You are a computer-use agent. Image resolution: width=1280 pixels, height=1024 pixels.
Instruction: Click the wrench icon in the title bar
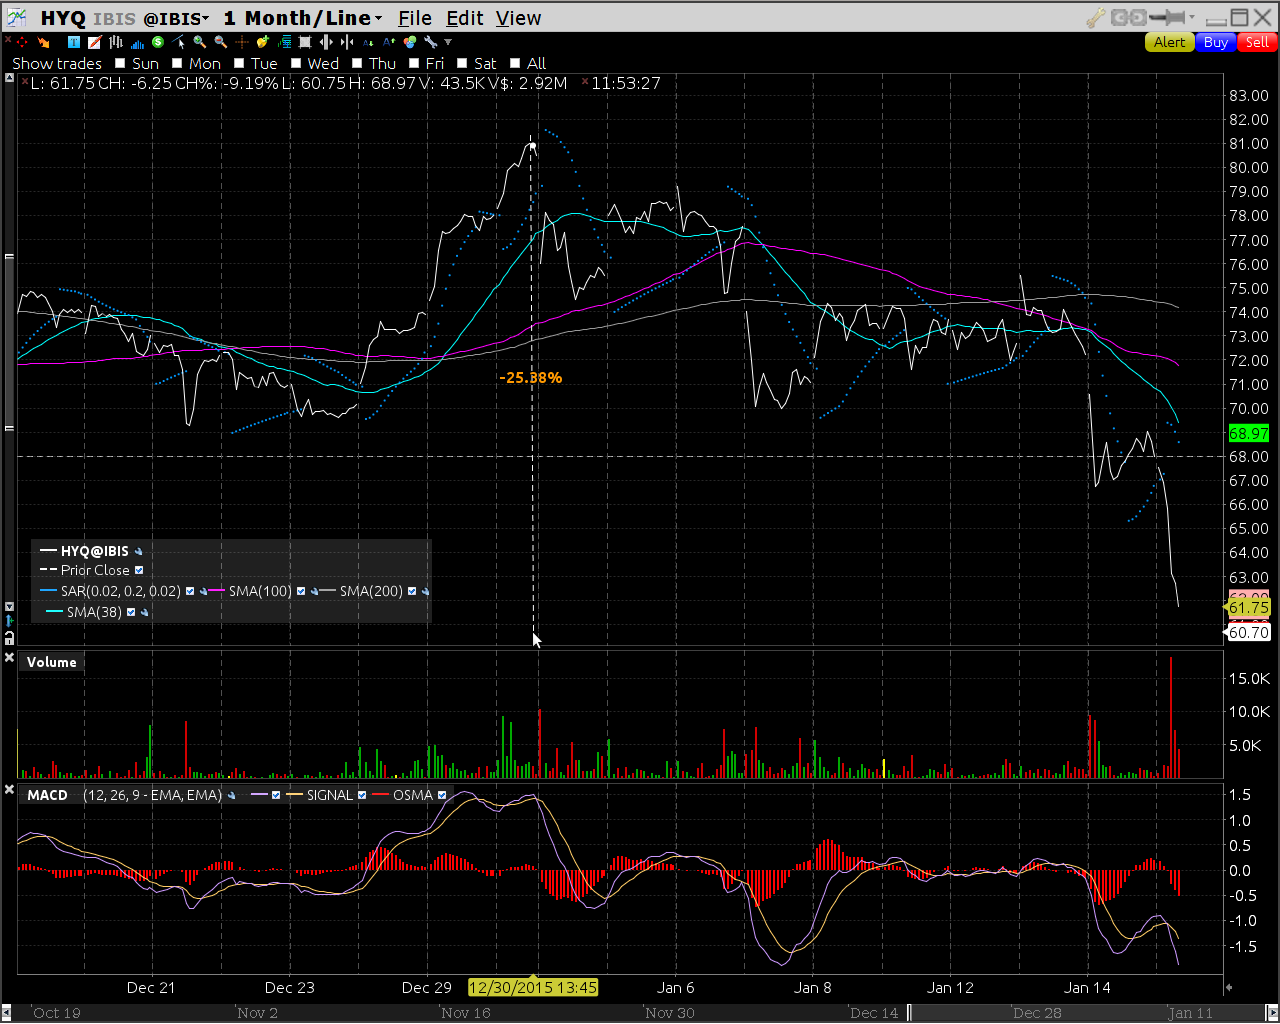click(x=1095, y=17)
